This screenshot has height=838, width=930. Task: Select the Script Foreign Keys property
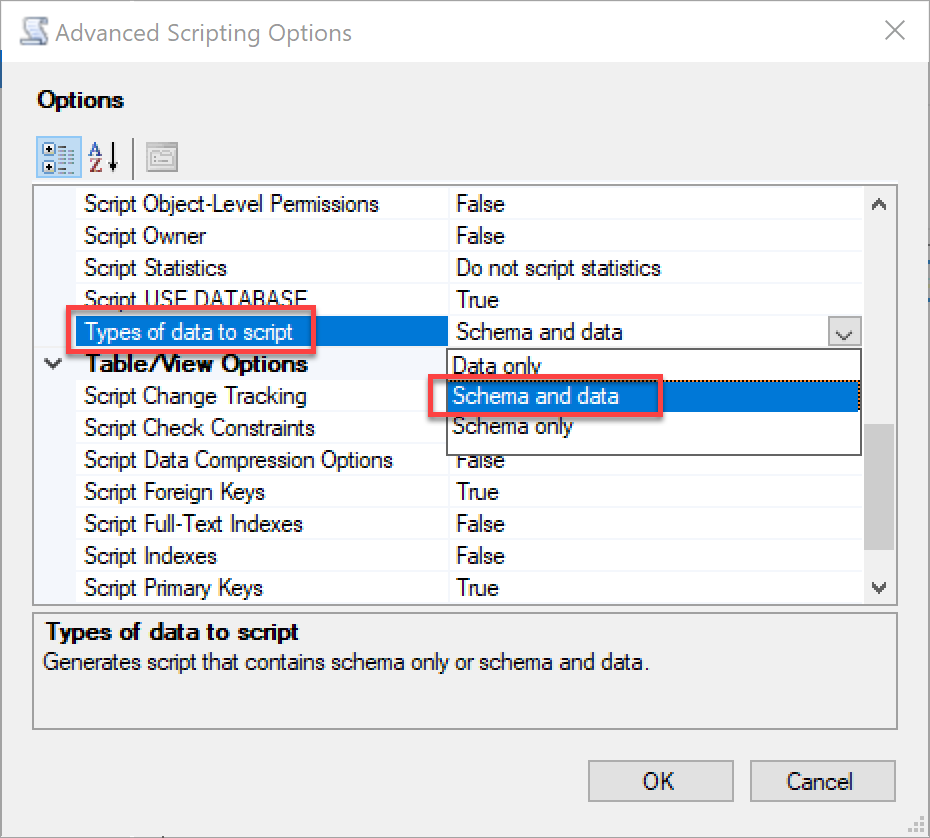pos(175,492)
